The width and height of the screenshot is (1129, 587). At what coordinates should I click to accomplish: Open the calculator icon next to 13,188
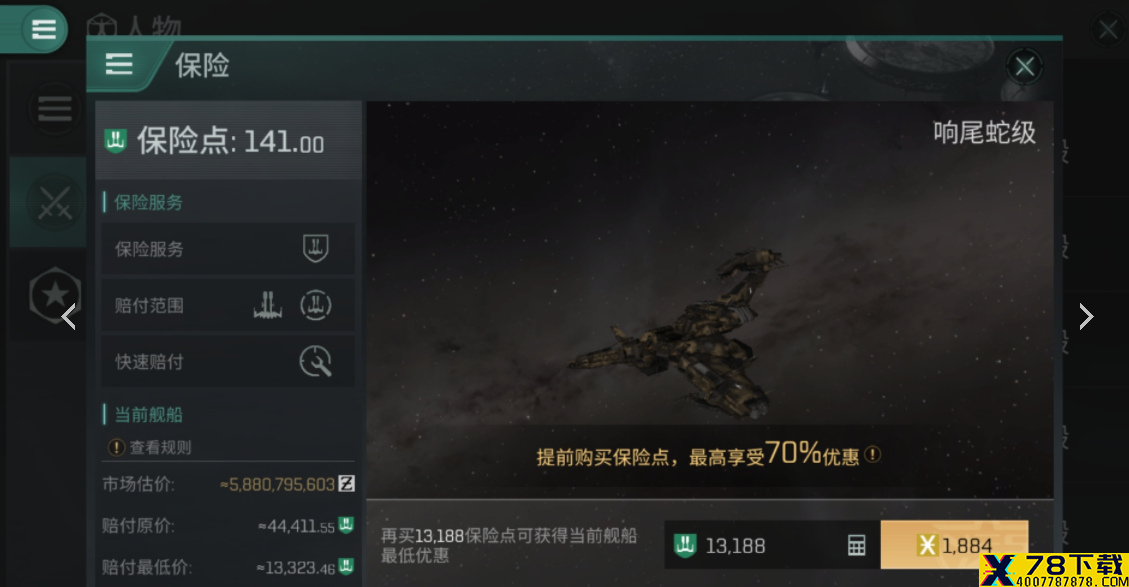[856, 545]
